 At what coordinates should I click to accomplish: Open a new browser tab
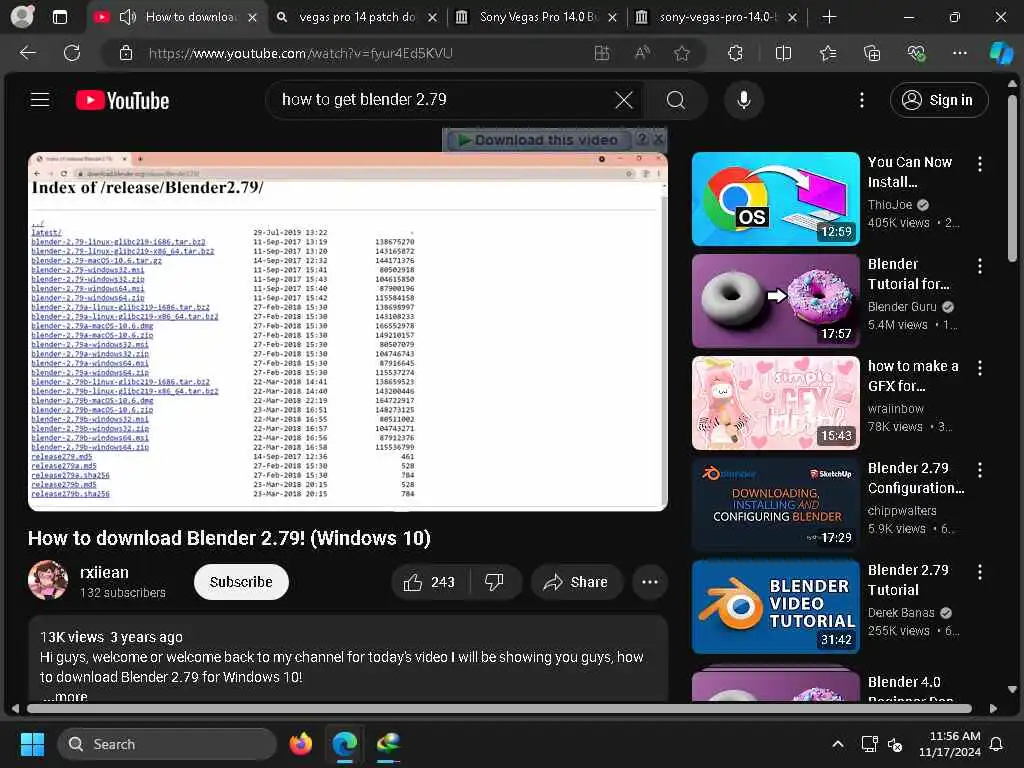coord(829,17)
